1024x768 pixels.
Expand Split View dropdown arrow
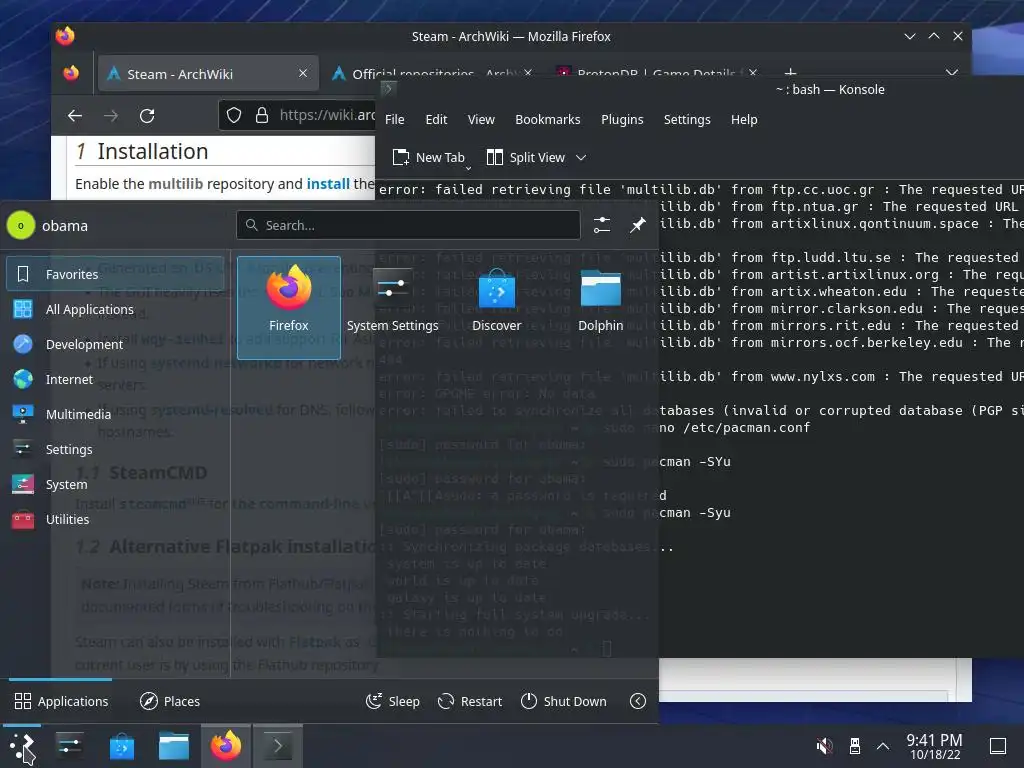581,157
